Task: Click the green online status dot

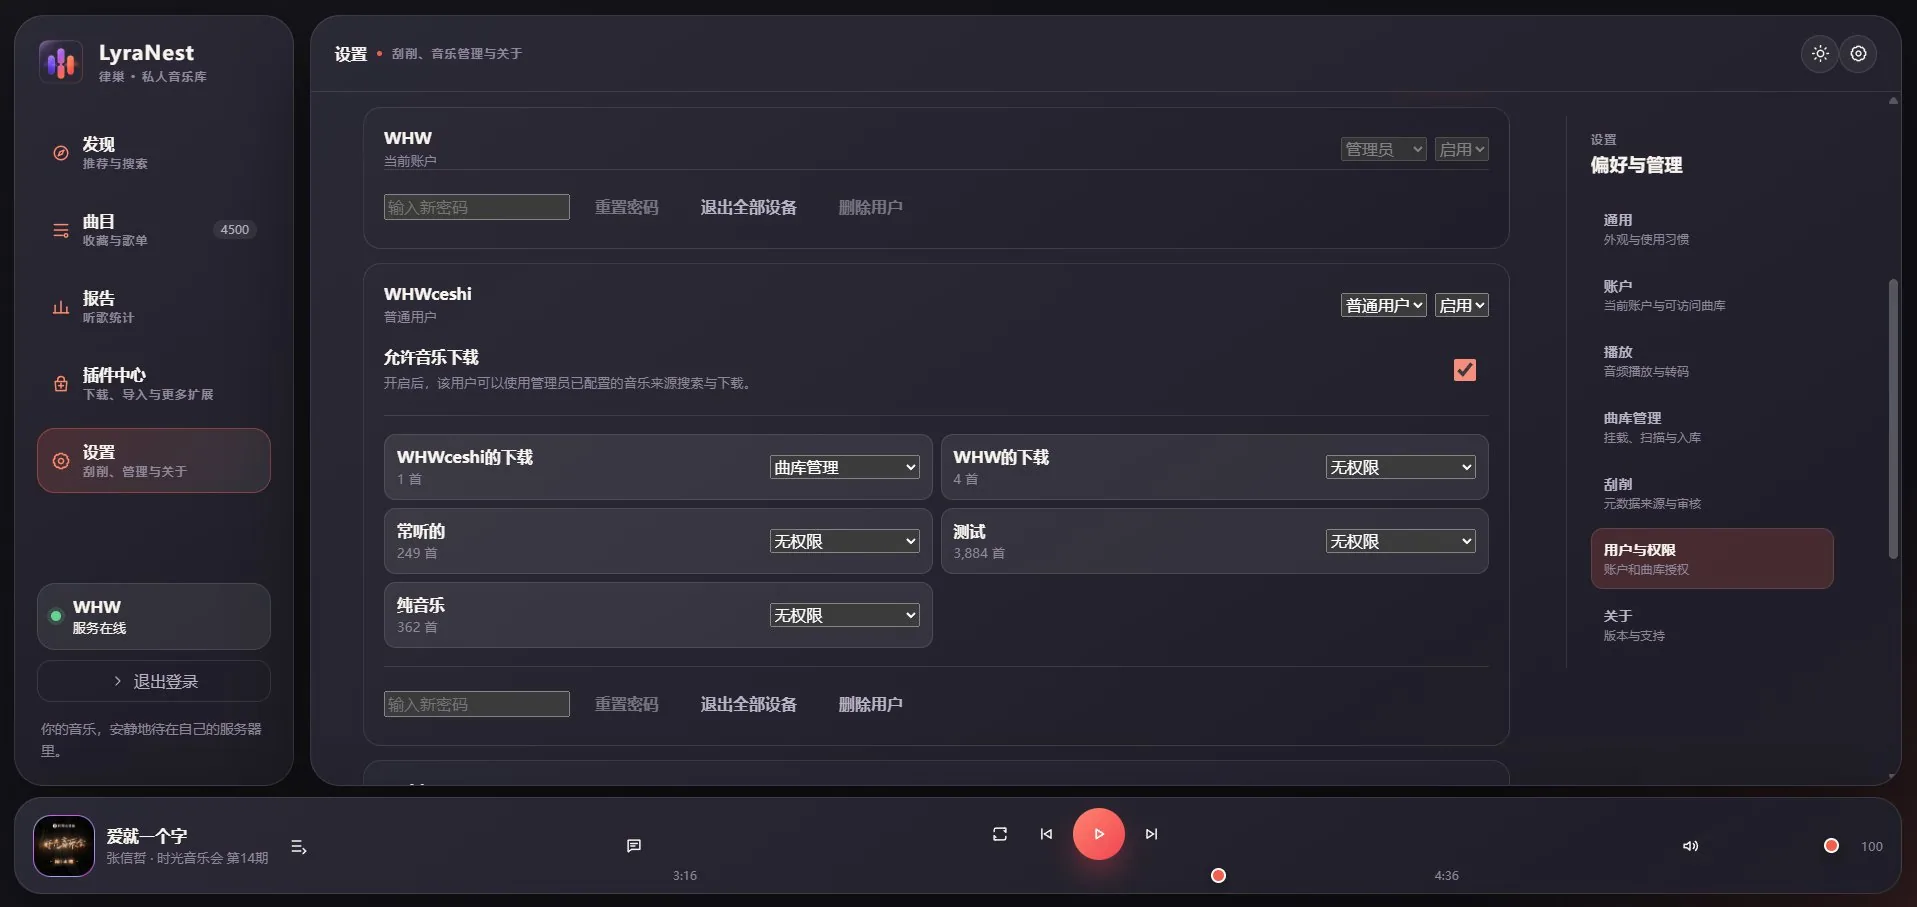Action: (x=56, y=616)
